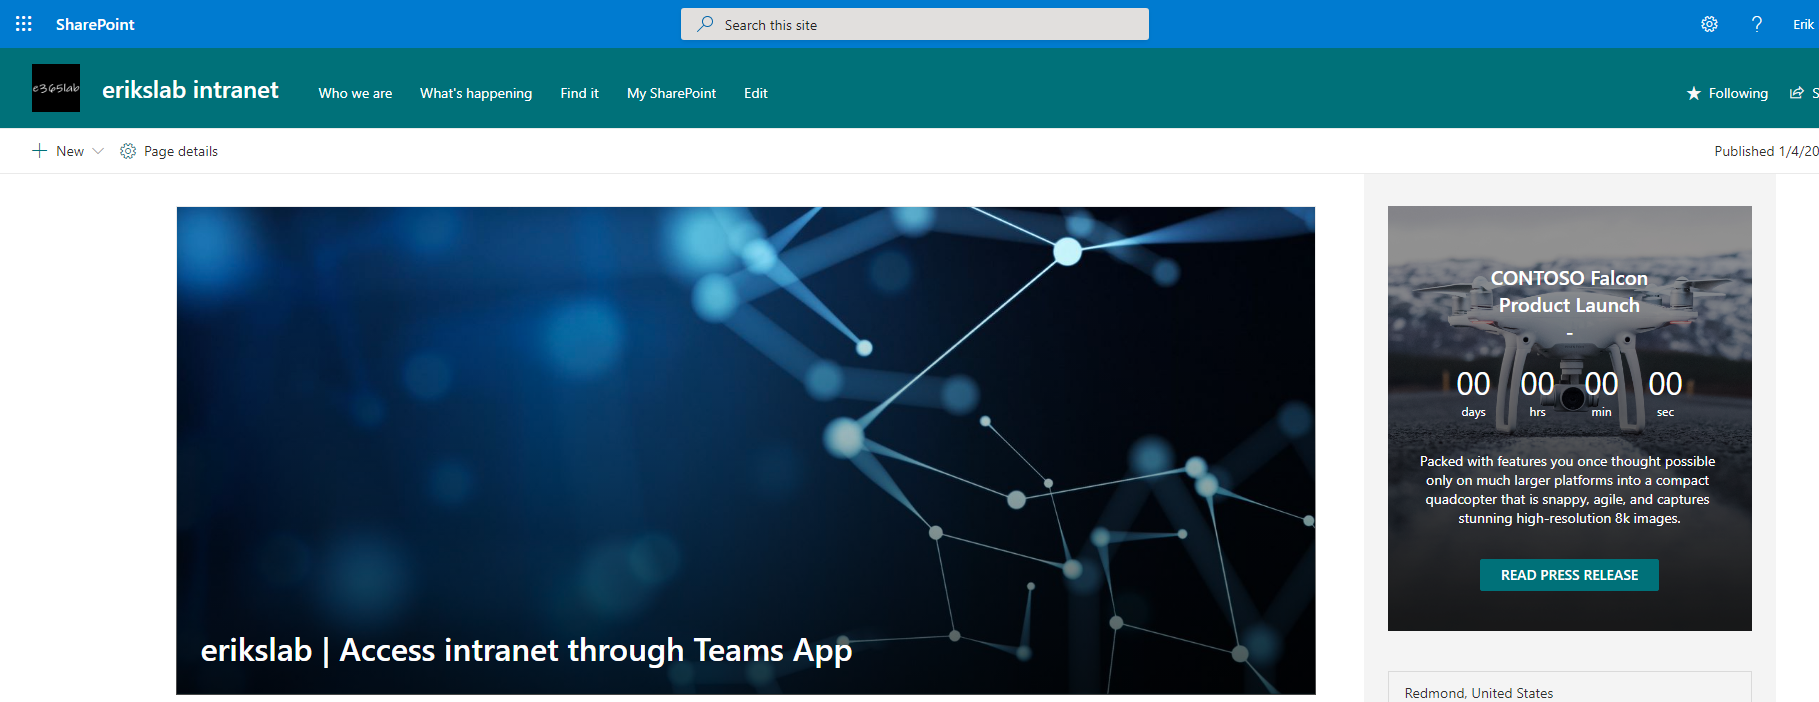This screenshot has width=1819, height=702.
Task: Click the erikslab site logo
Action: (x=56, y=88)
